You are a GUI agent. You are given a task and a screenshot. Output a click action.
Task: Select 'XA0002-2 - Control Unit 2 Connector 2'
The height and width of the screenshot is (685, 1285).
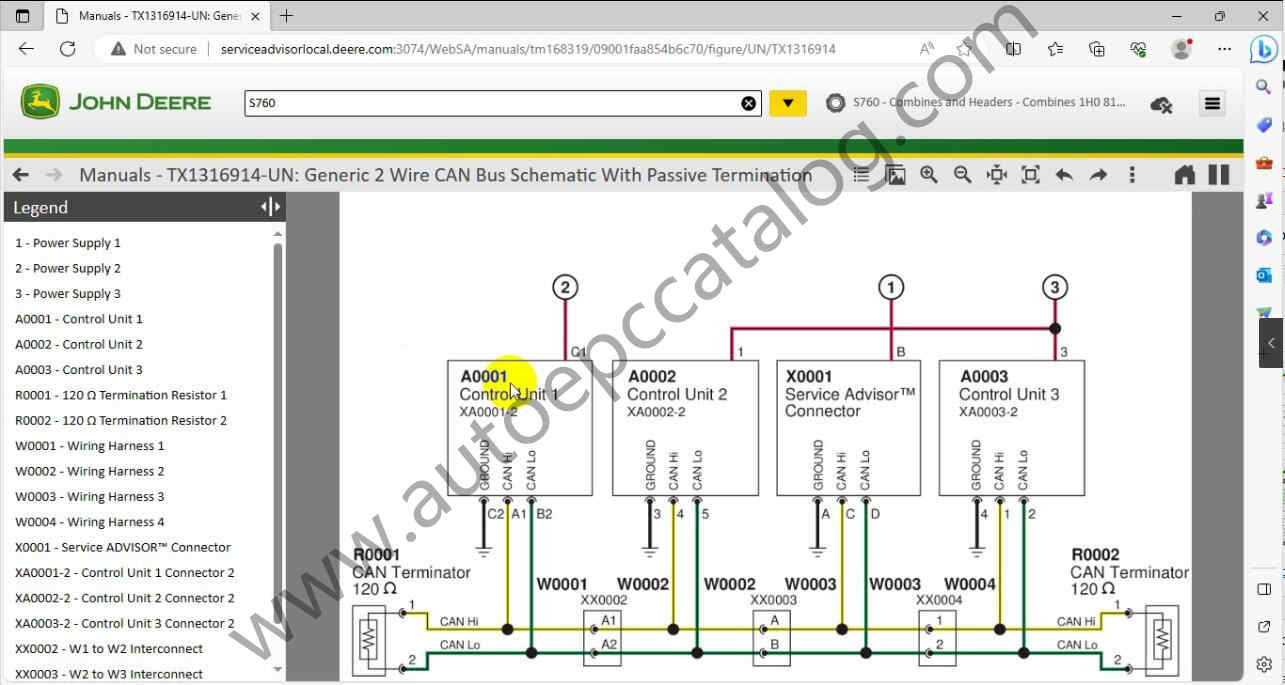[125, 598]
